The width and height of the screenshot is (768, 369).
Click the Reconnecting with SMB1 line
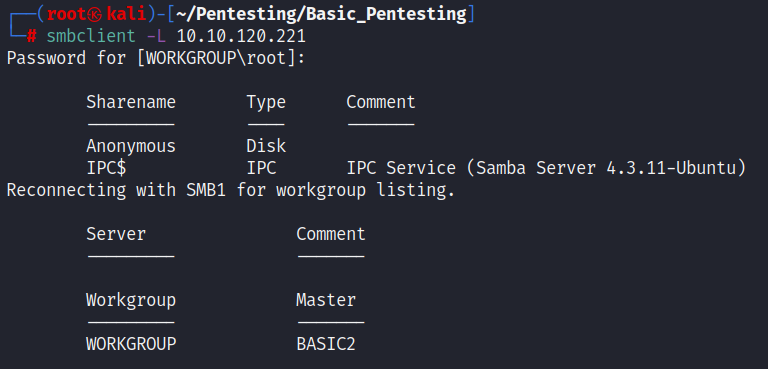click(231, 190)
